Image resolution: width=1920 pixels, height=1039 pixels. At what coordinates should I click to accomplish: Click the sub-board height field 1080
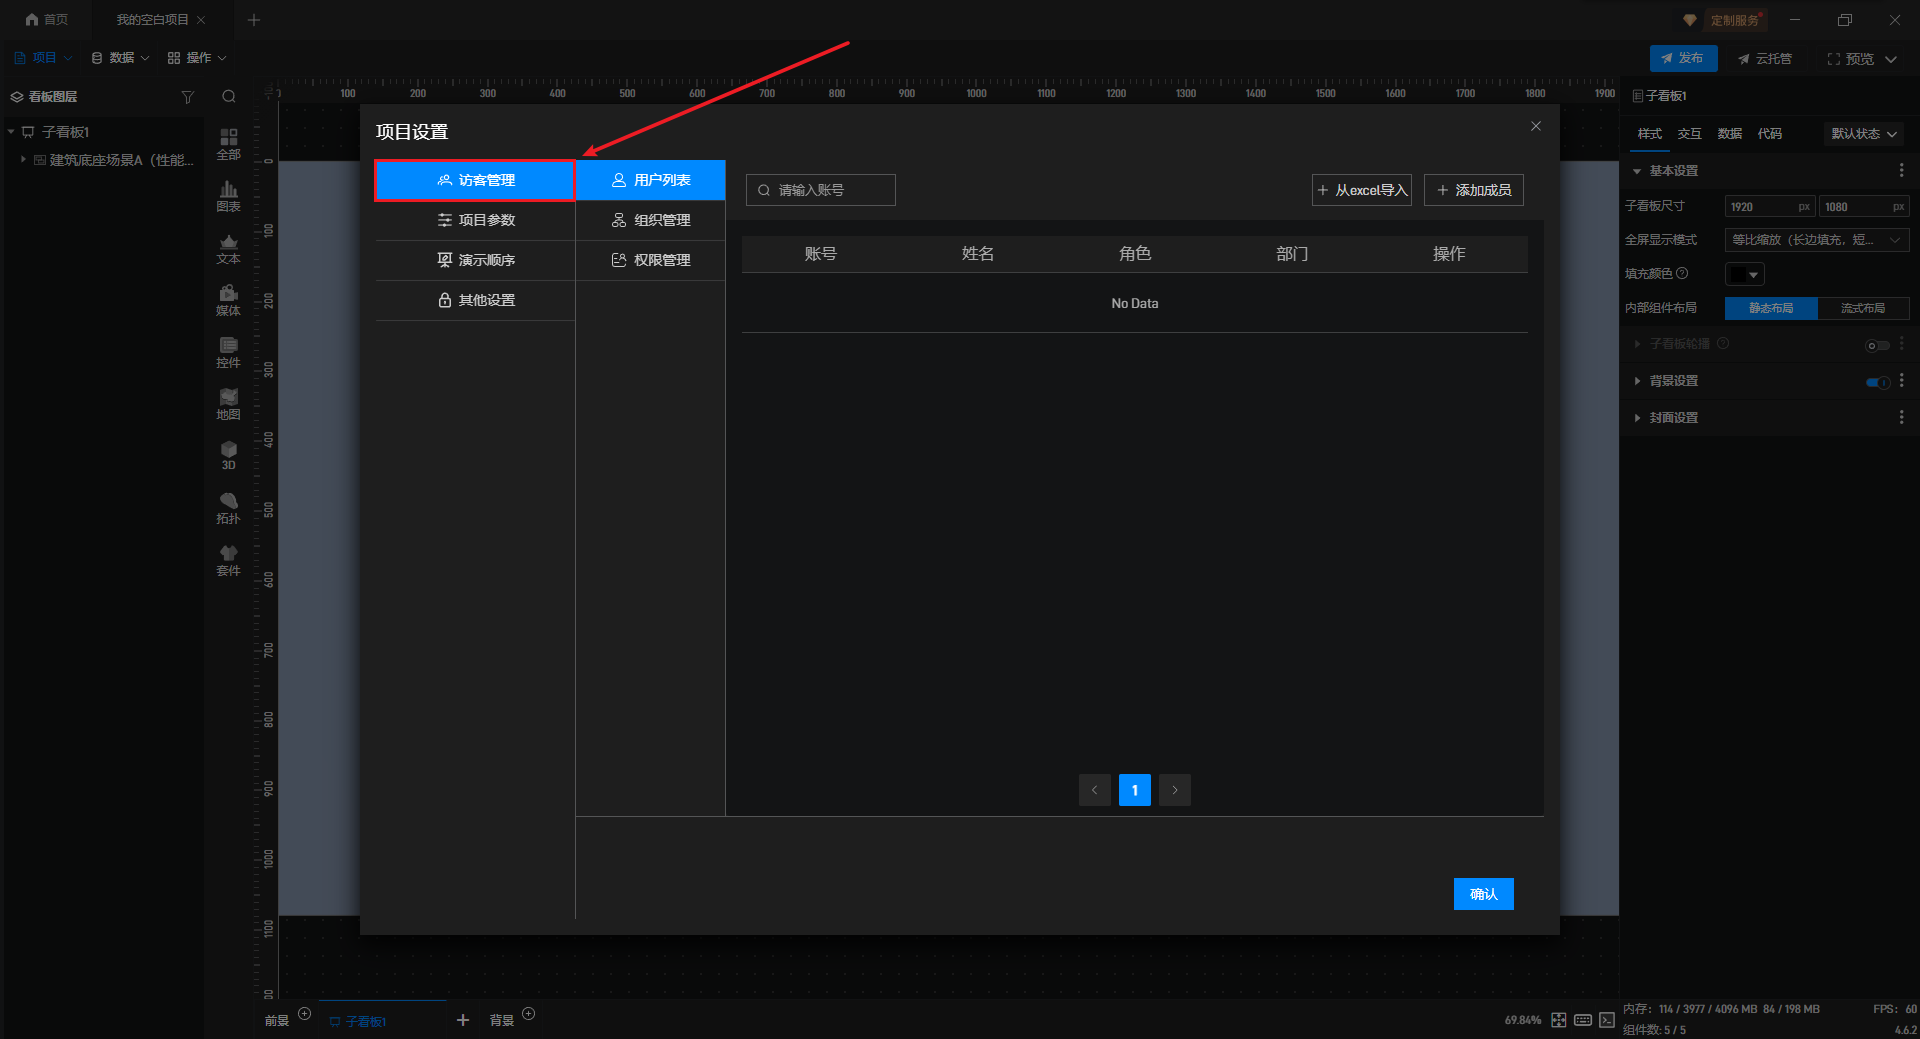[x=1864, y=207]
